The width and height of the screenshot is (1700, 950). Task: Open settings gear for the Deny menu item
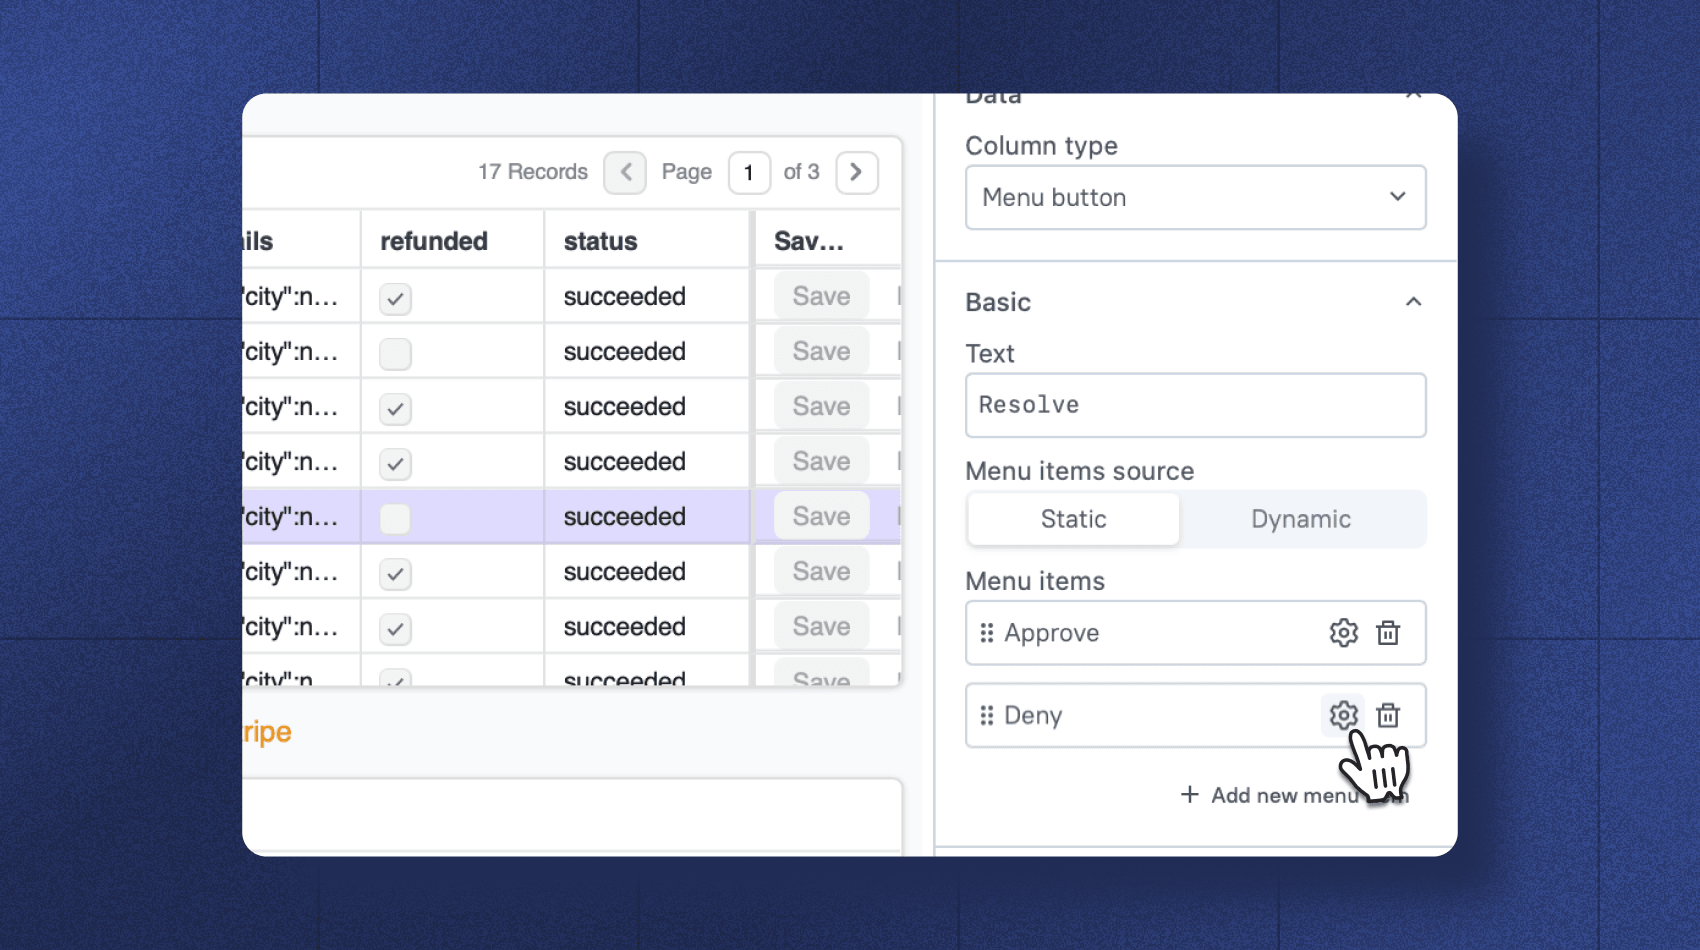(1343, 715)
